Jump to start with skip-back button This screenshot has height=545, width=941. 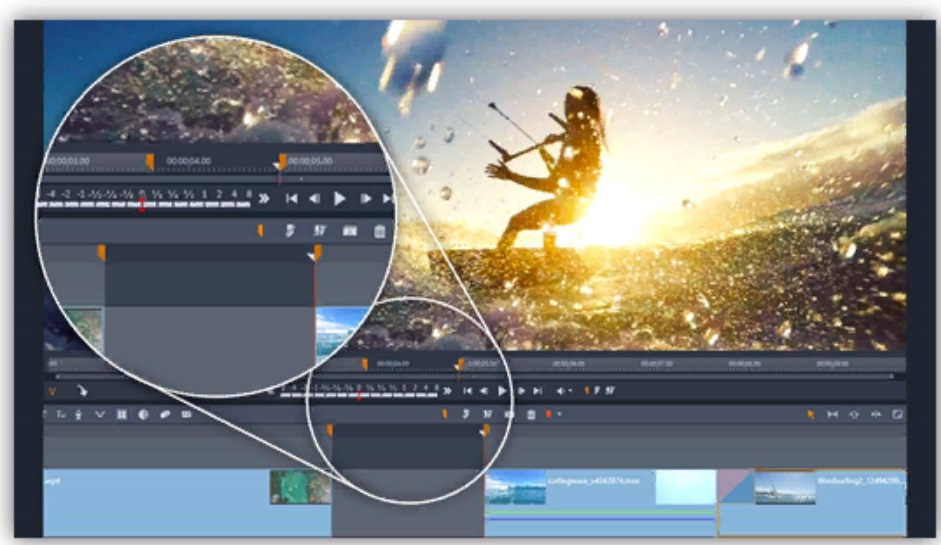(467, 391)
